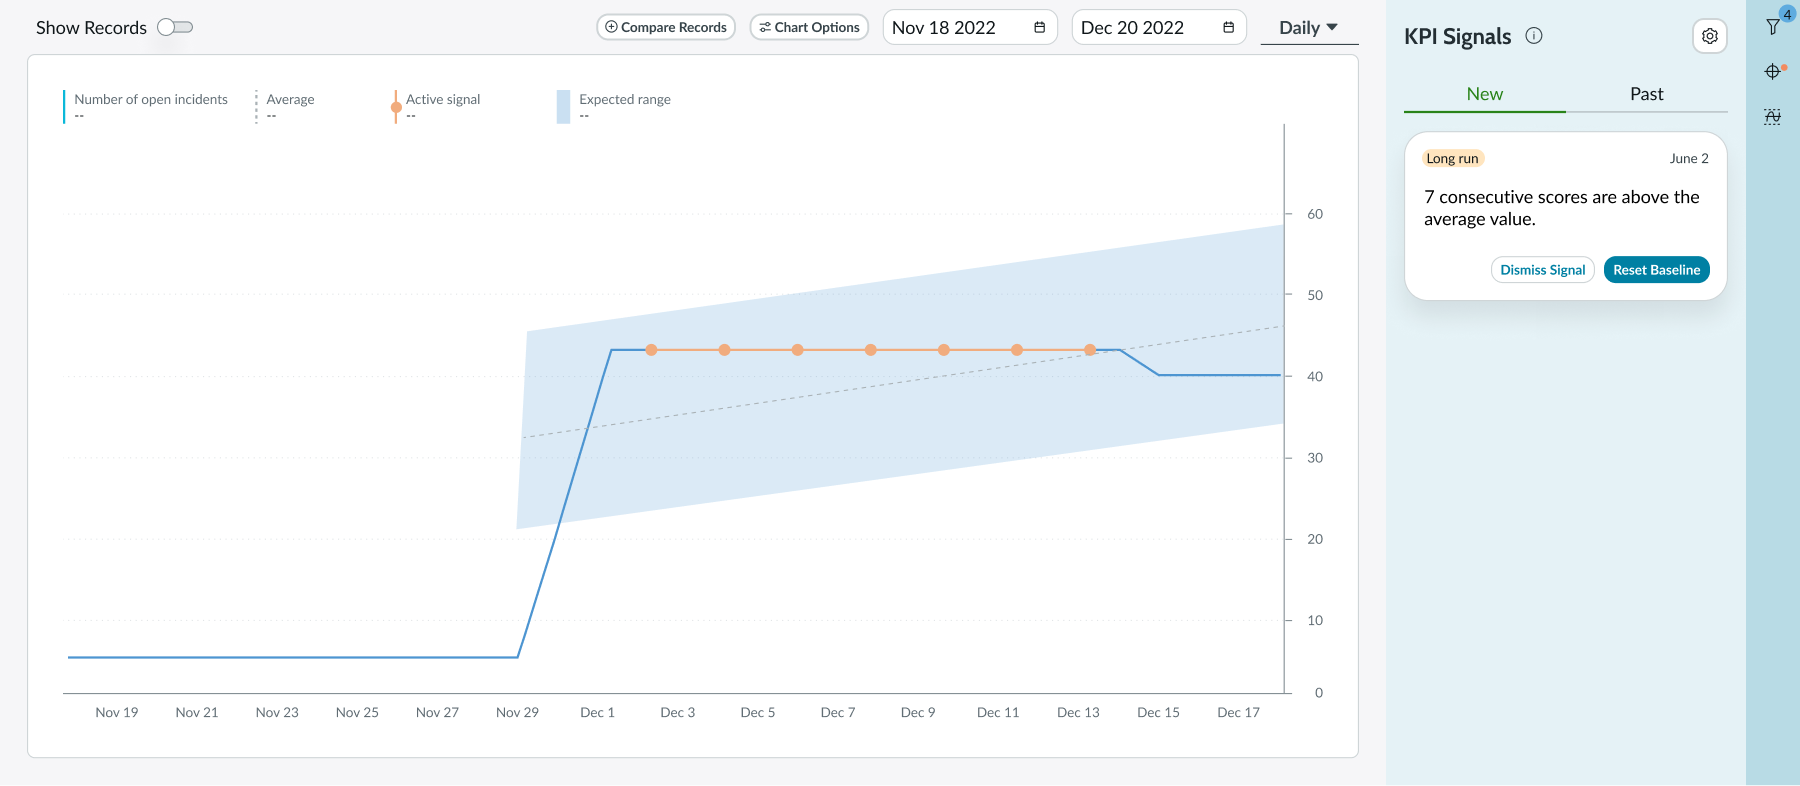Select the New signals tab
The image size is (1800, 786).
[1484, 94]
